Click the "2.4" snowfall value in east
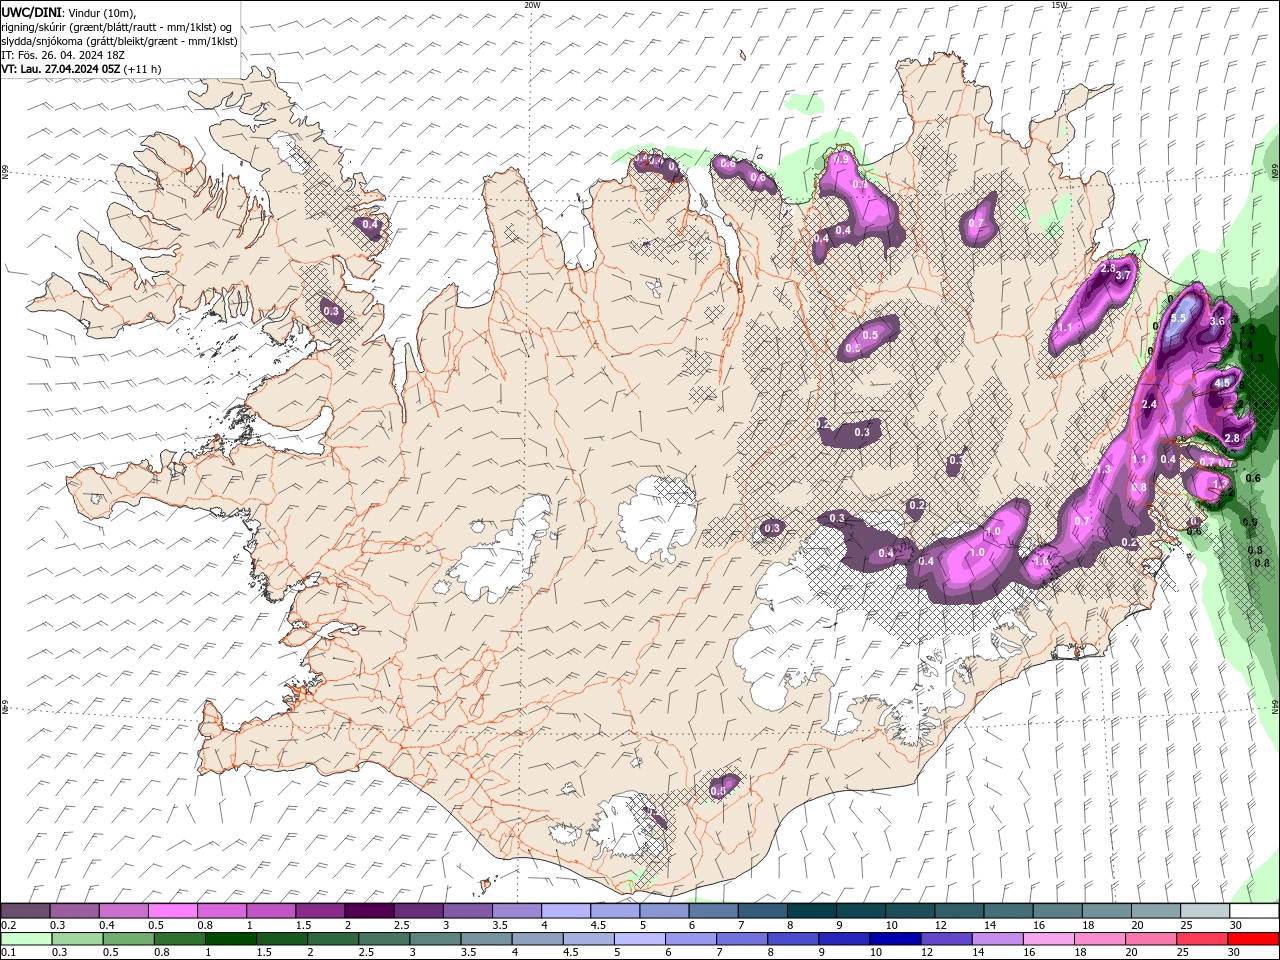 click(1149, 404)
